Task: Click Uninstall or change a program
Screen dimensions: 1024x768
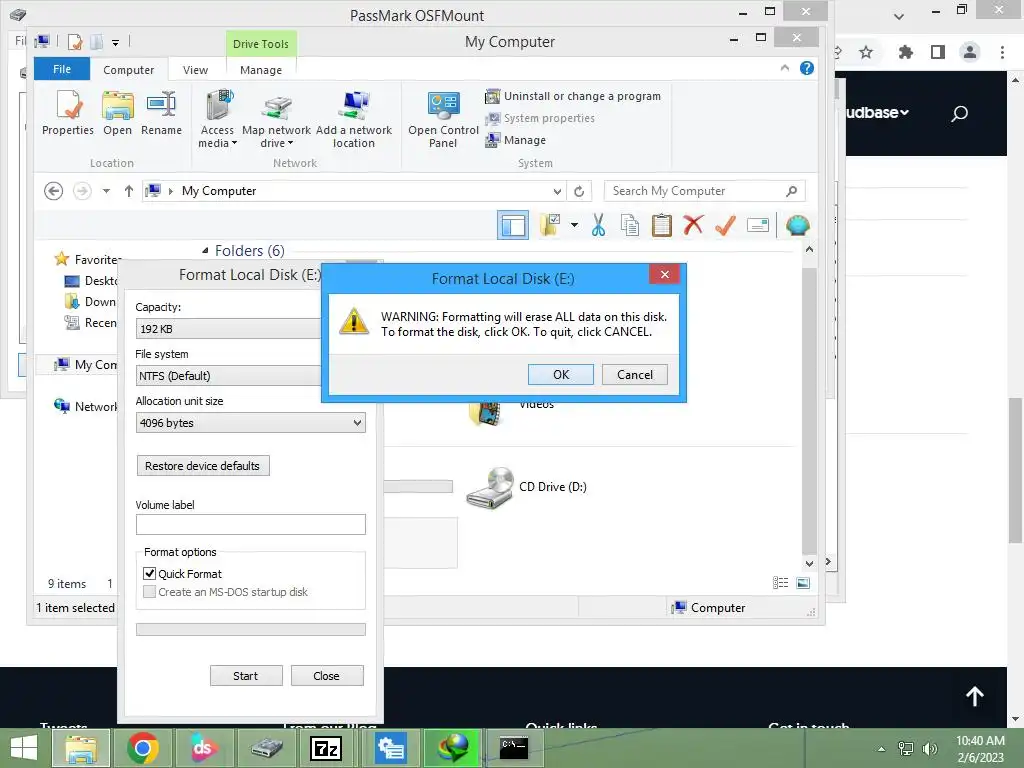Action: 573,96
